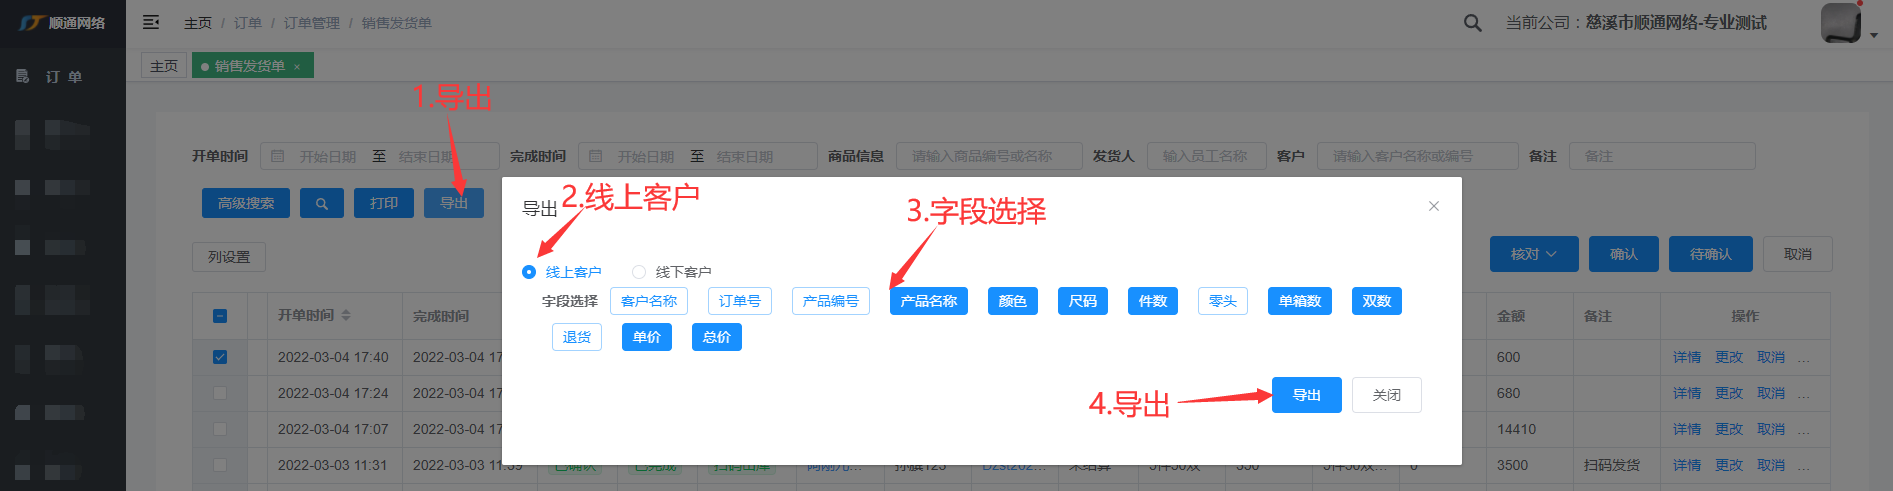Toggle the select-all header checkbox
Viewport: 1893px width, 491px height.
pos(220,316)
